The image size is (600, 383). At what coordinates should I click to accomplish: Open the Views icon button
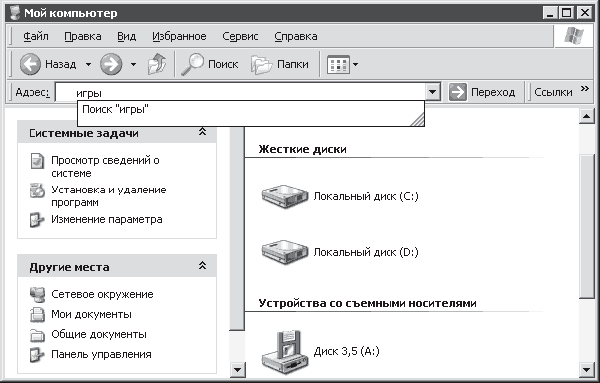pyautogui.click(x=338, y=64)
